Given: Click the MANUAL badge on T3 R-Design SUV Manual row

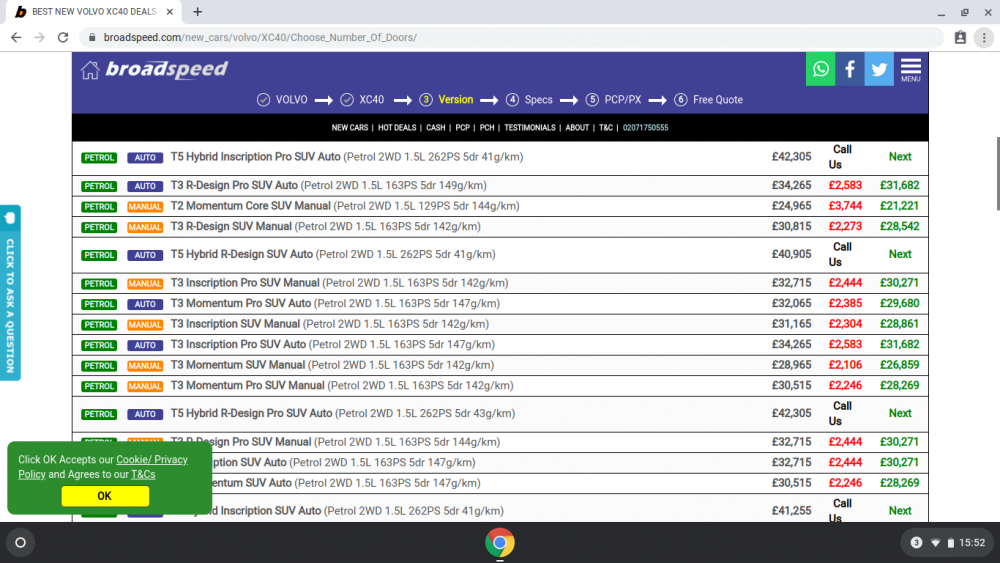Looking at the screenshot, I should pyautogui.click(x=145, y=227).
